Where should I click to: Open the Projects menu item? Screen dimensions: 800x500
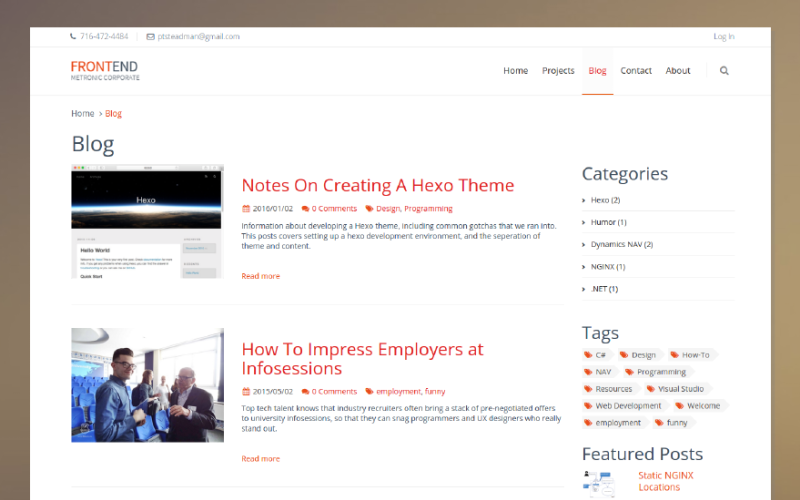(x=558, y=71)
